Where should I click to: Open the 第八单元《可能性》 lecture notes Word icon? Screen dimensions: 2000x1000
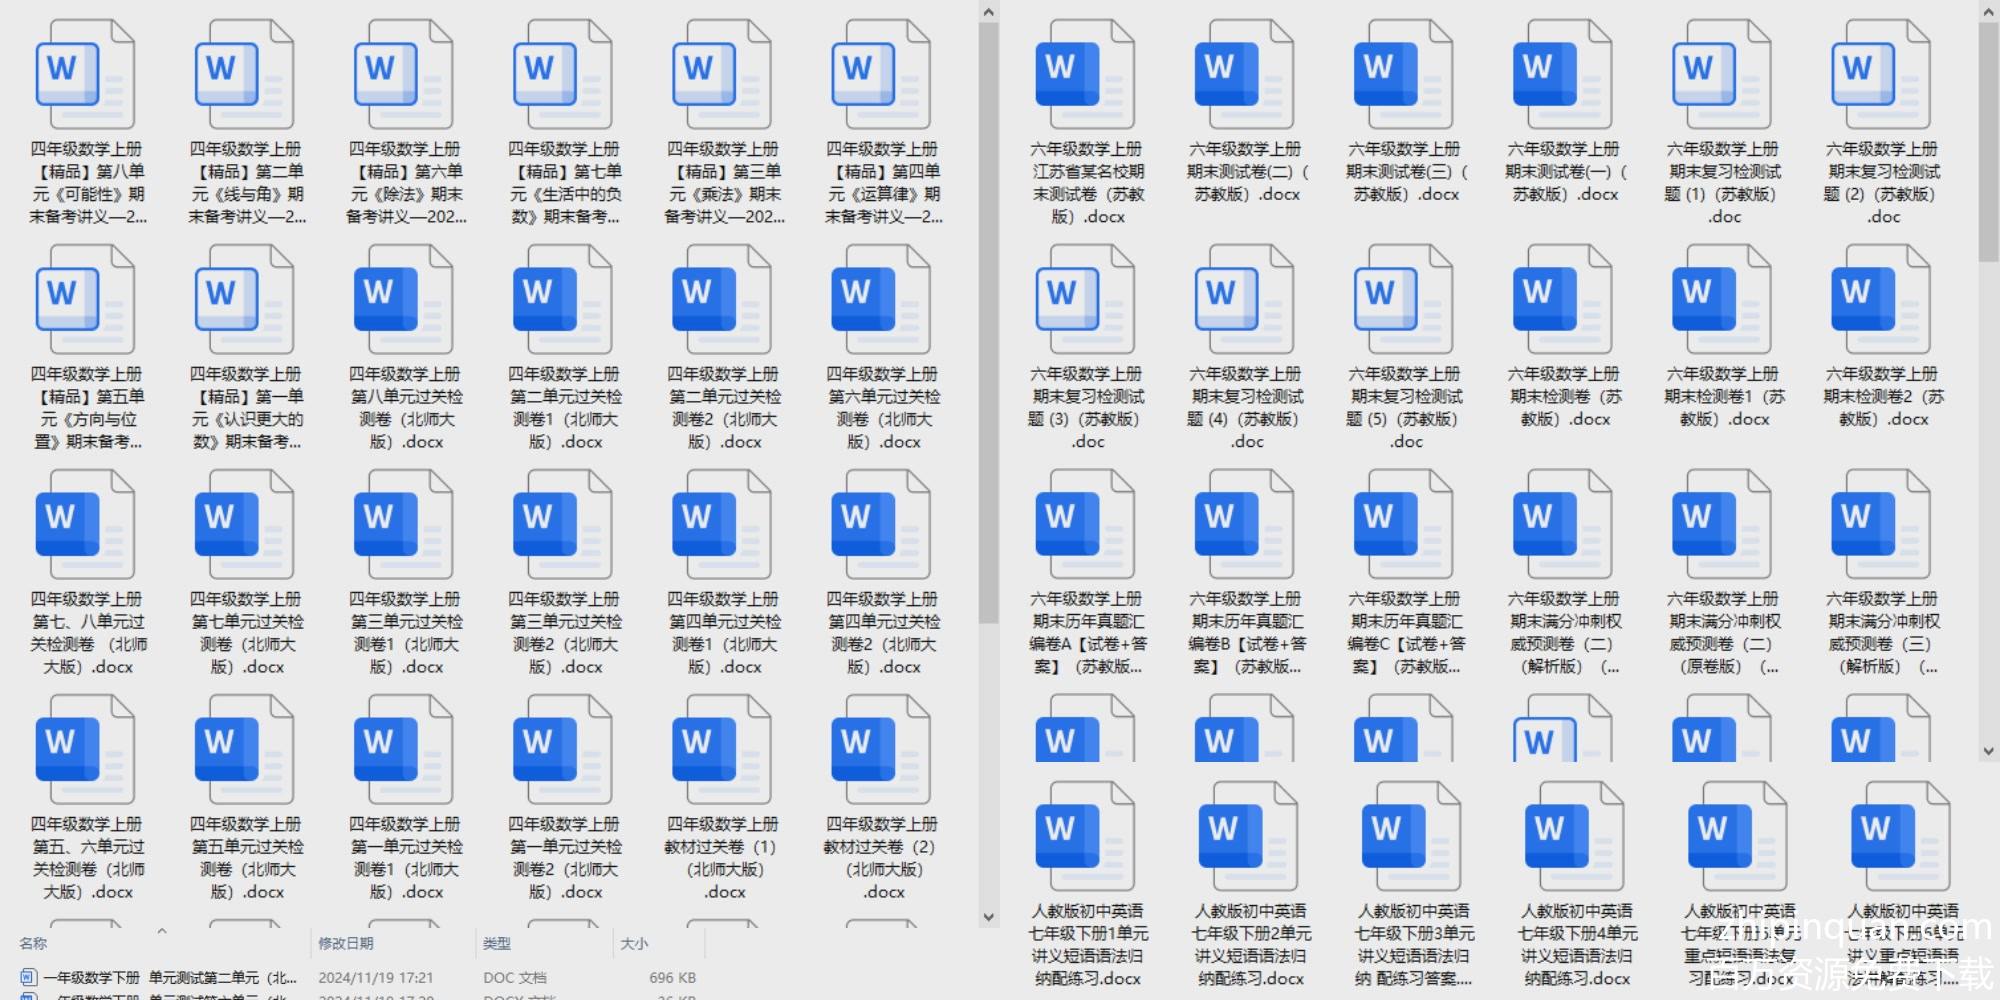[85, 75]
